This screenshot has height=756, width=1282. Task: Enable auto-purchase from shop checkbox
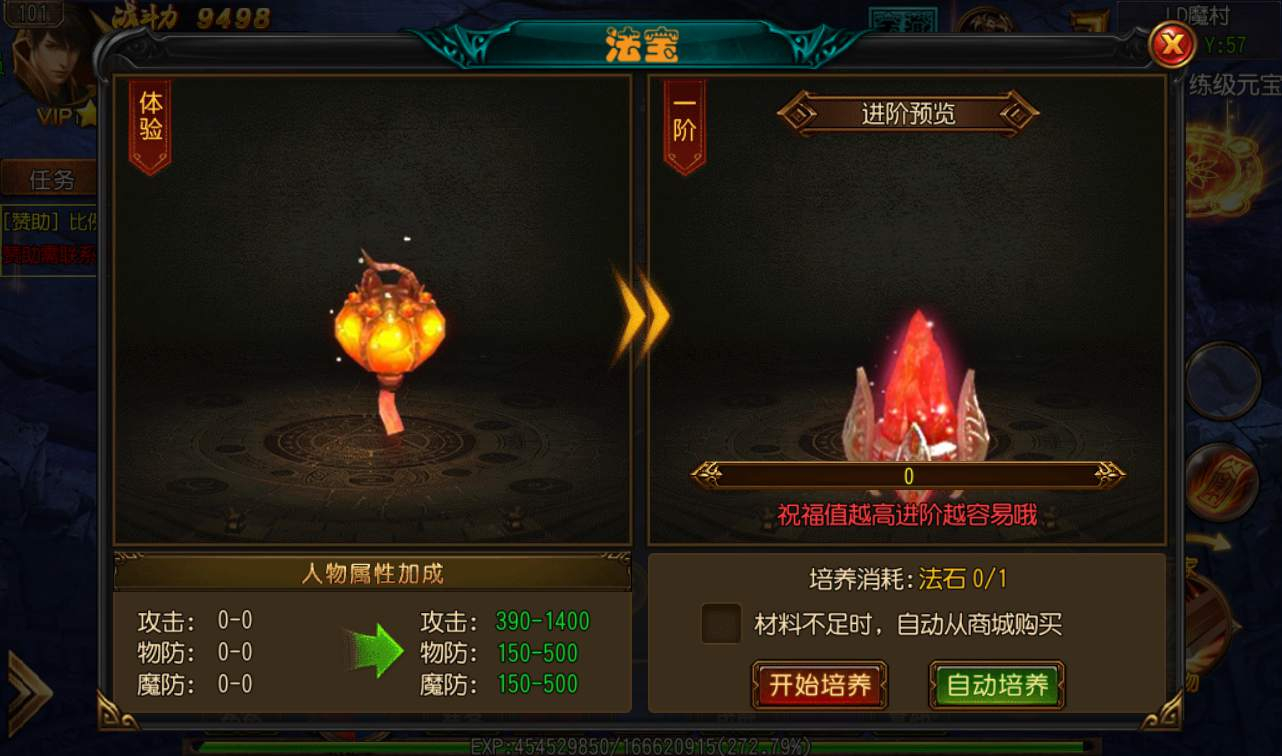pyautogui.click(x=721, y=624)
